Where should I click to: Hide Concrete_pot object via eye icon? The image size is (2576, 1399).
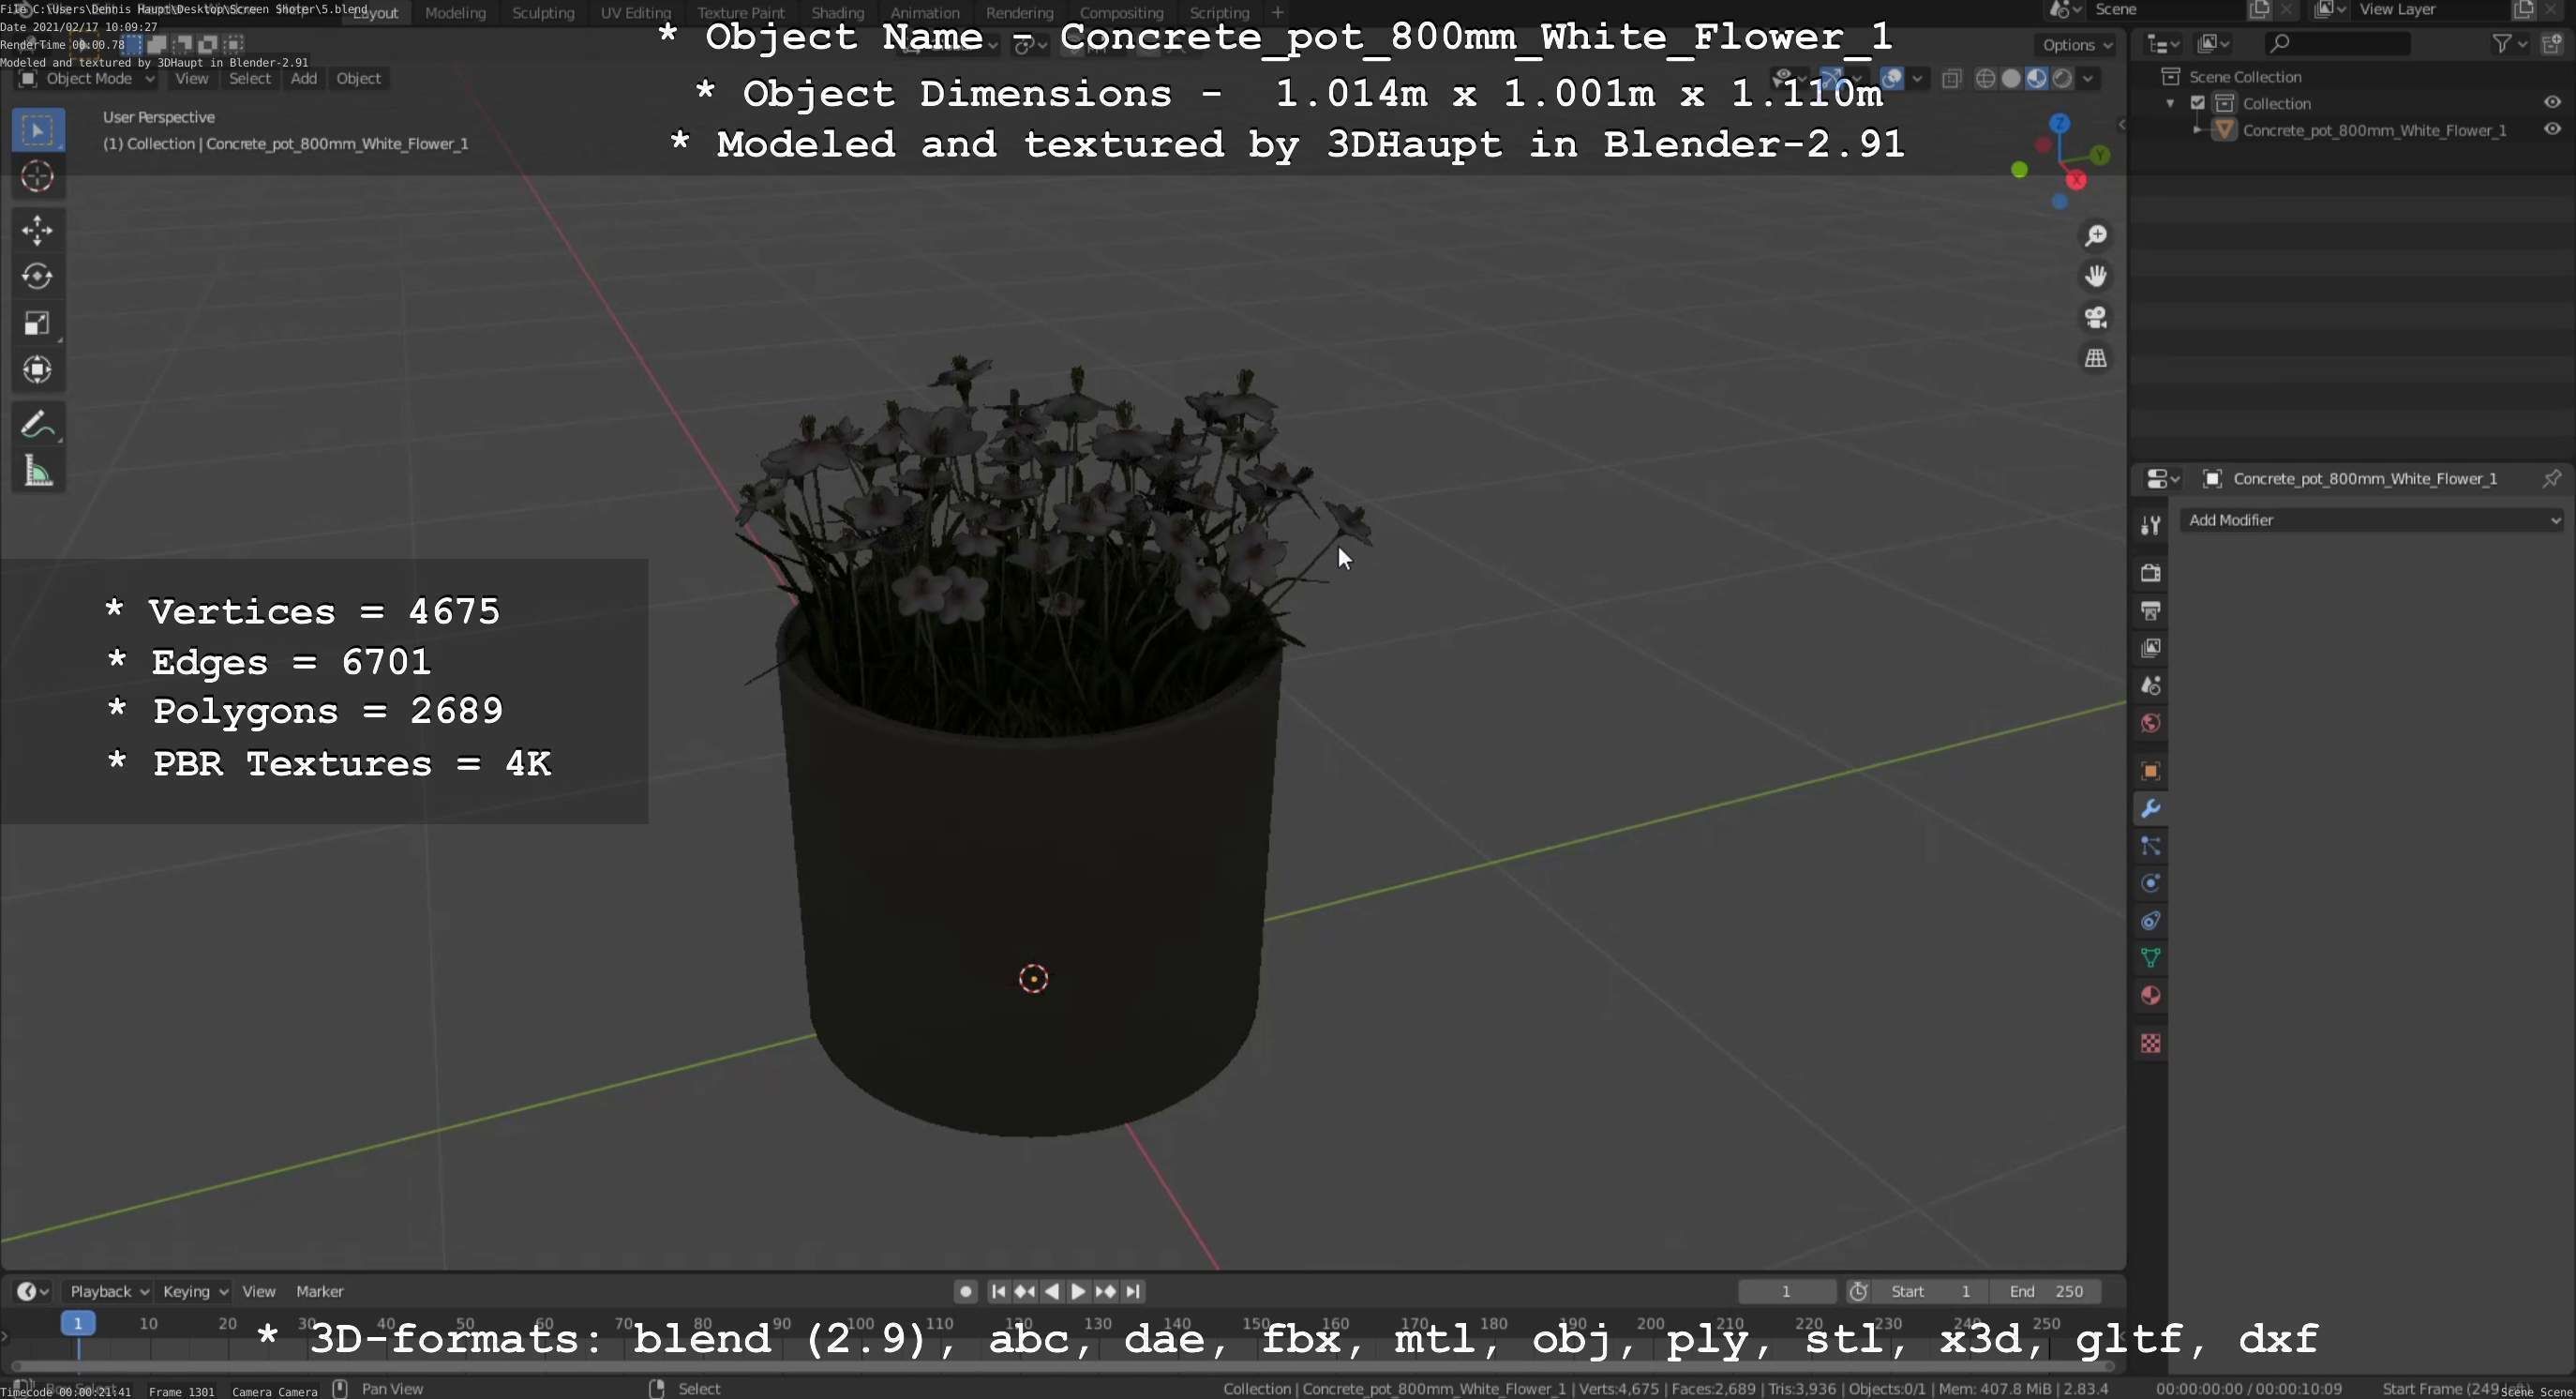(2552, 130)
